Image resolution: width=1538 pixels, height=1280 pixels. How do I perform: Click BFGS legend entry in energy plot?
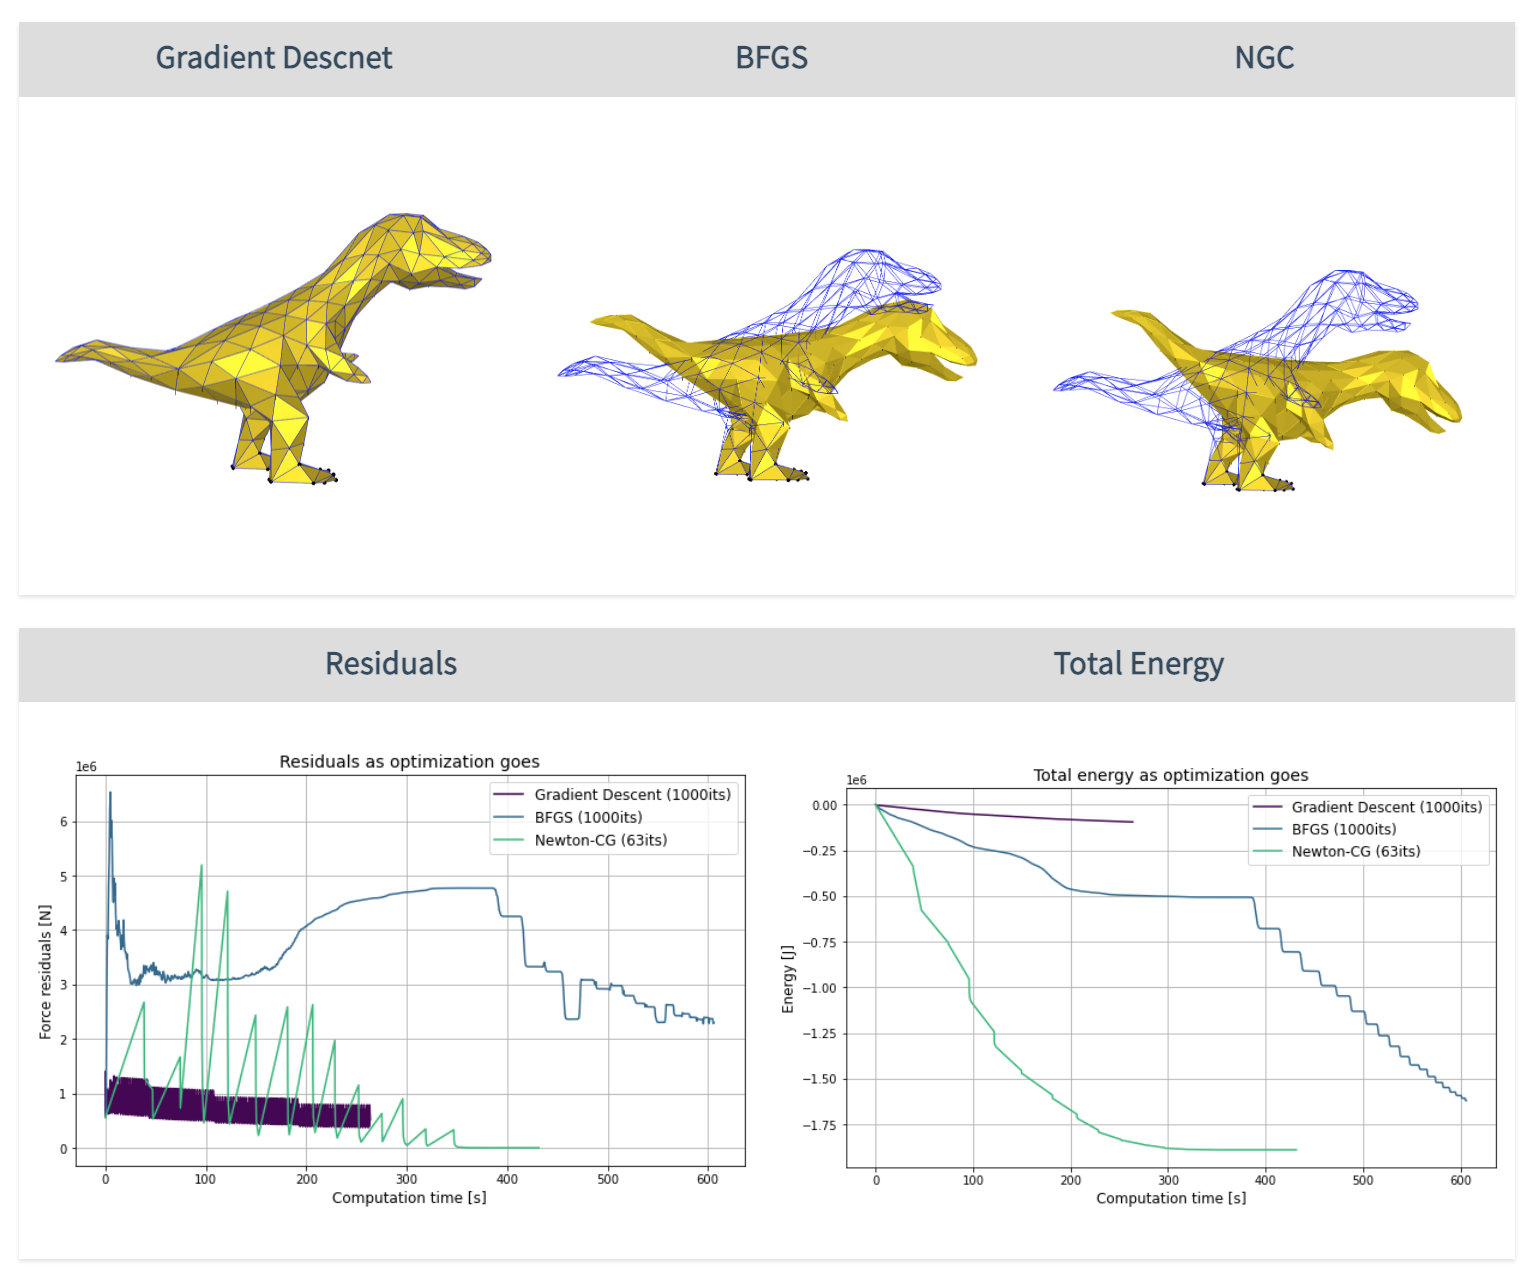click(1343, 829)
